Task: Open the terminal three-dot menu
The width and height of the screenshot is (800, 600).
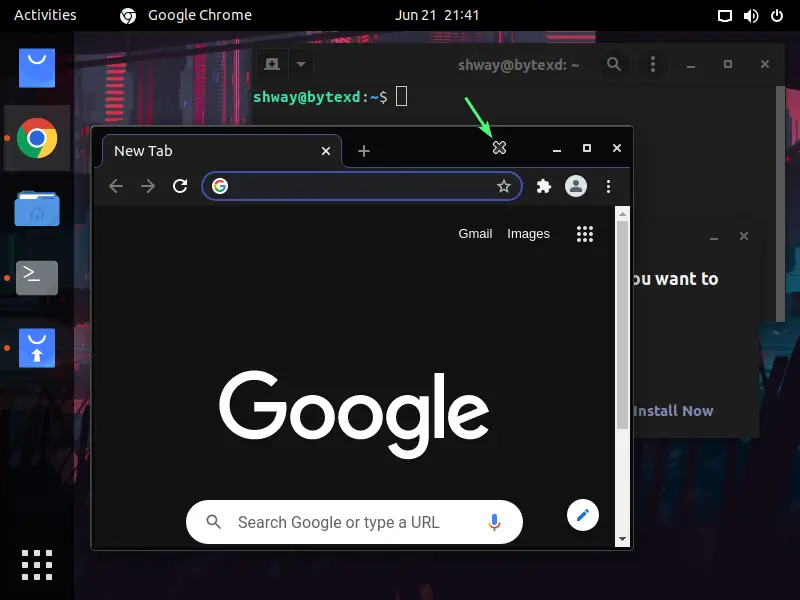Action: [653, 64]
